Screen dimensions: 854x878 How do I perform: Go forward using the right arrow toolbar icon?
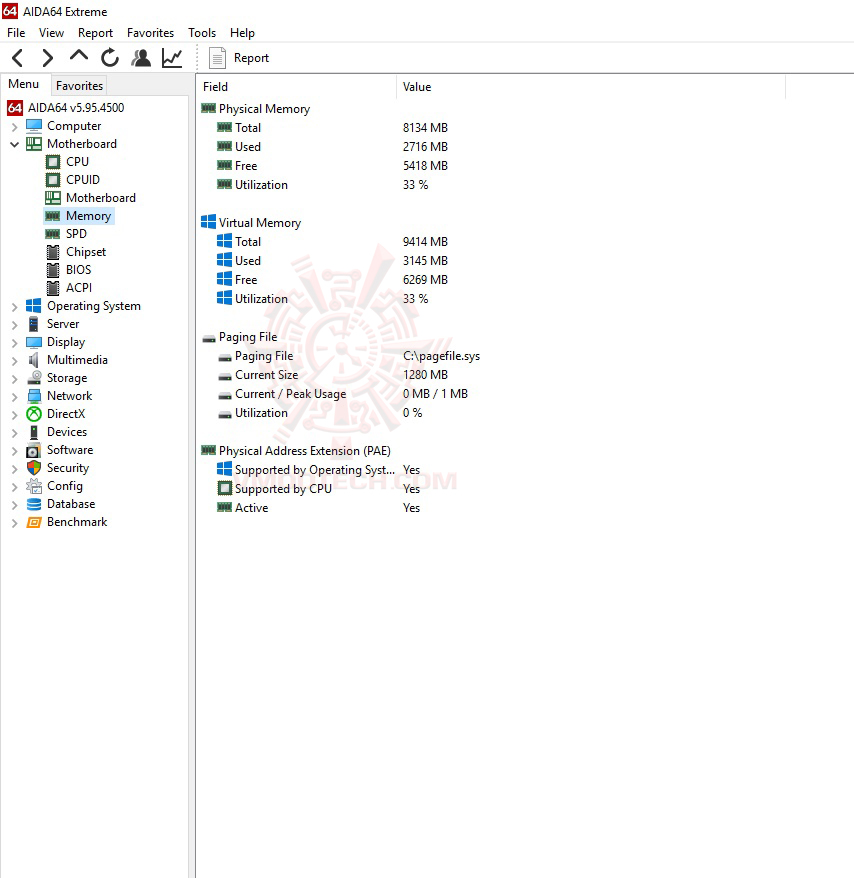tap(48, 58)
